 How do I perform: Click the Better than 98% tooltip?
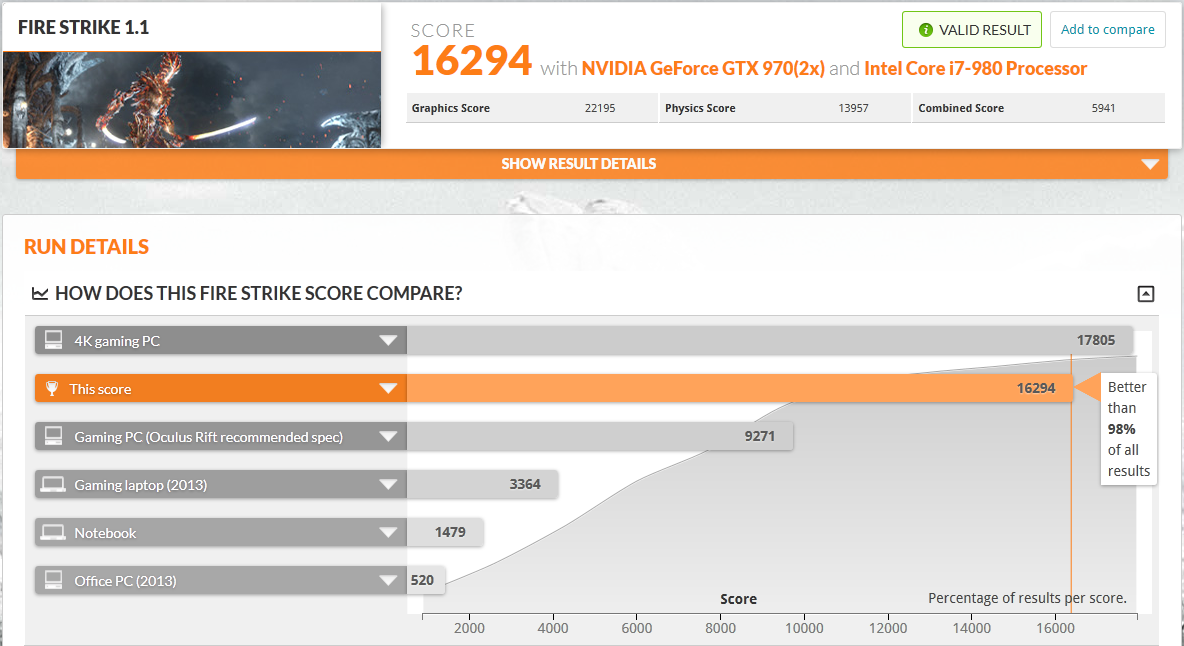(x=1128, y=429)
